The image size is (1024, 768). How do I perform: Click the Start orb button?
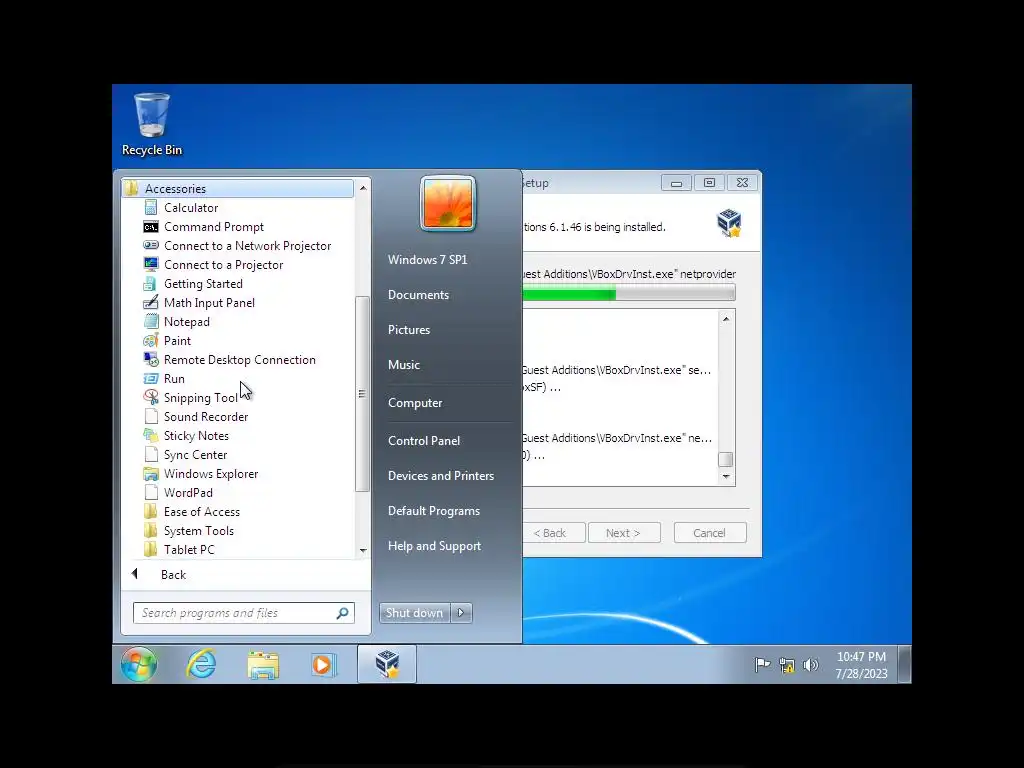coord(138,665)
